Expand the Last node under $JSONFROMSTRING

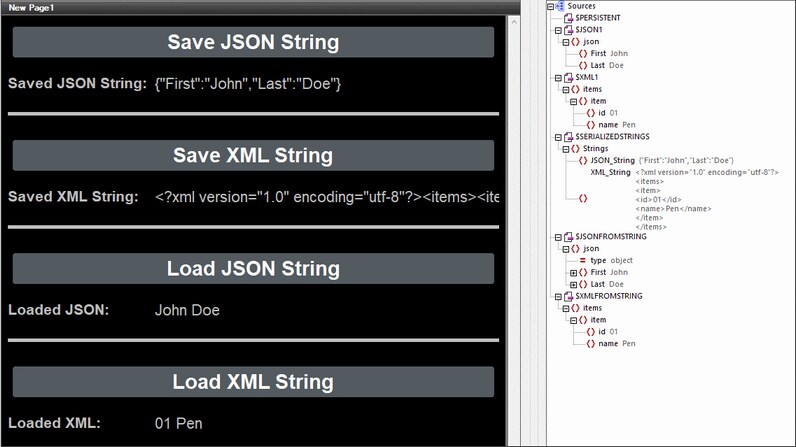[x=573, y=284]
